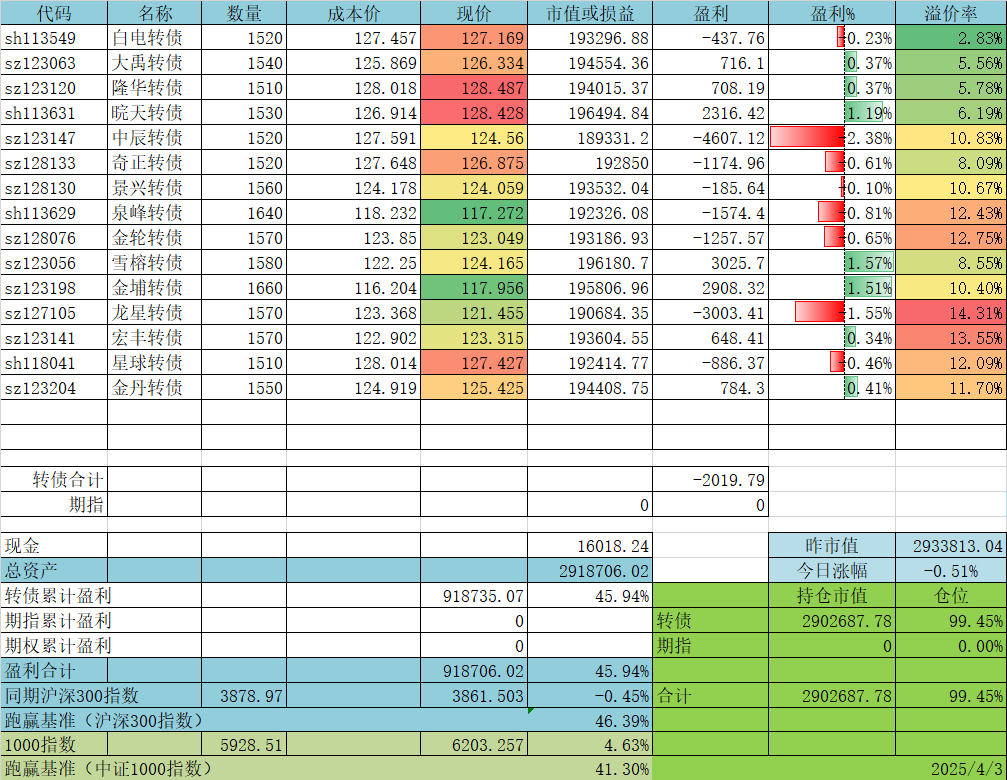Select the 总资产 label cell
The height and width of the screenshot is (780, 1007).
coord(54,571)
